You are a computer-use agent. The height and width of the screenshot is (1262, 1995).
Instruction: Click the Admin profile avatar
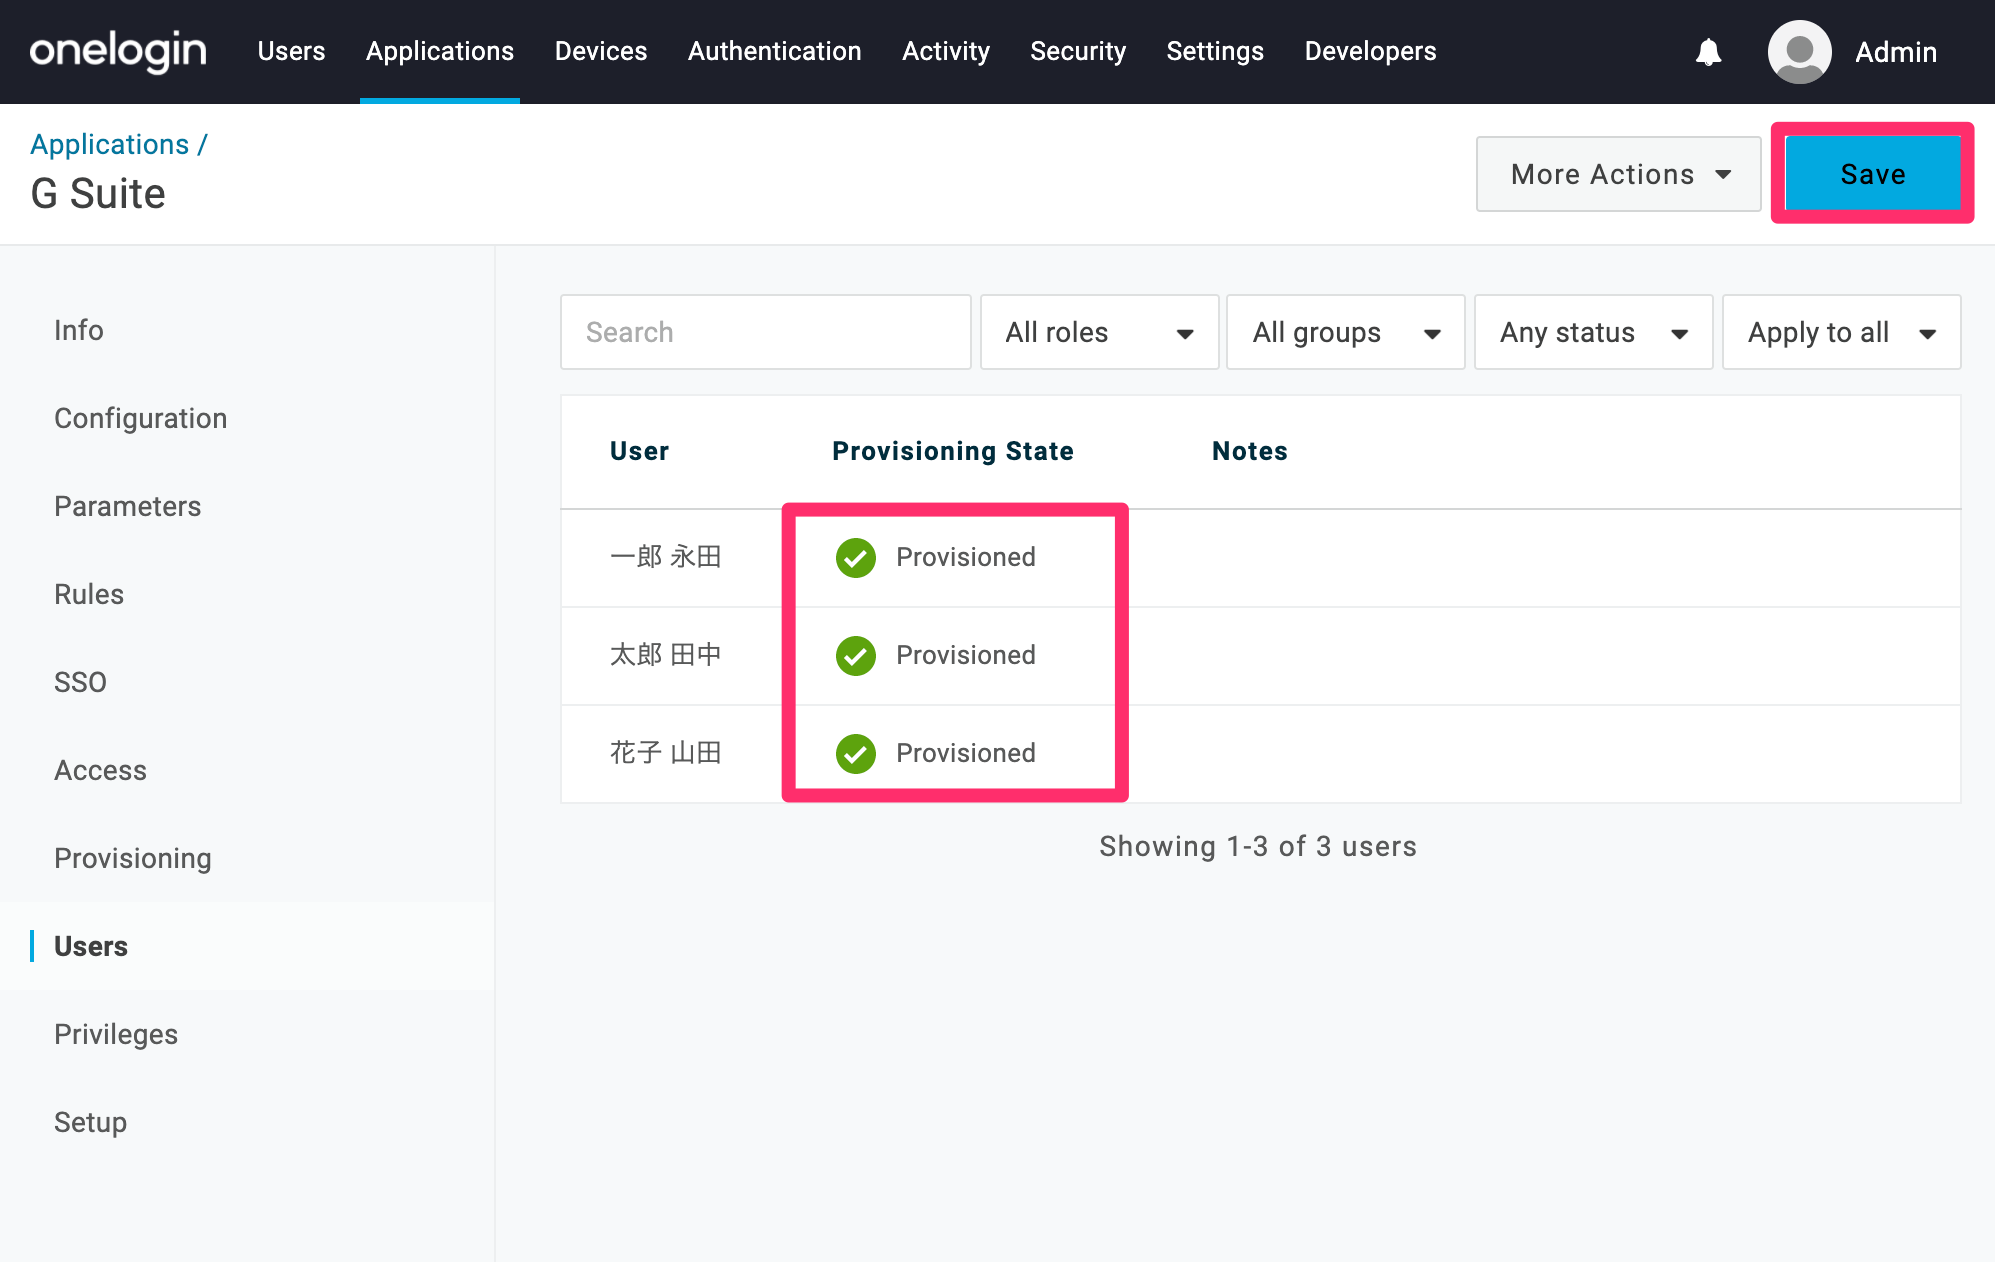point(1799,52)
